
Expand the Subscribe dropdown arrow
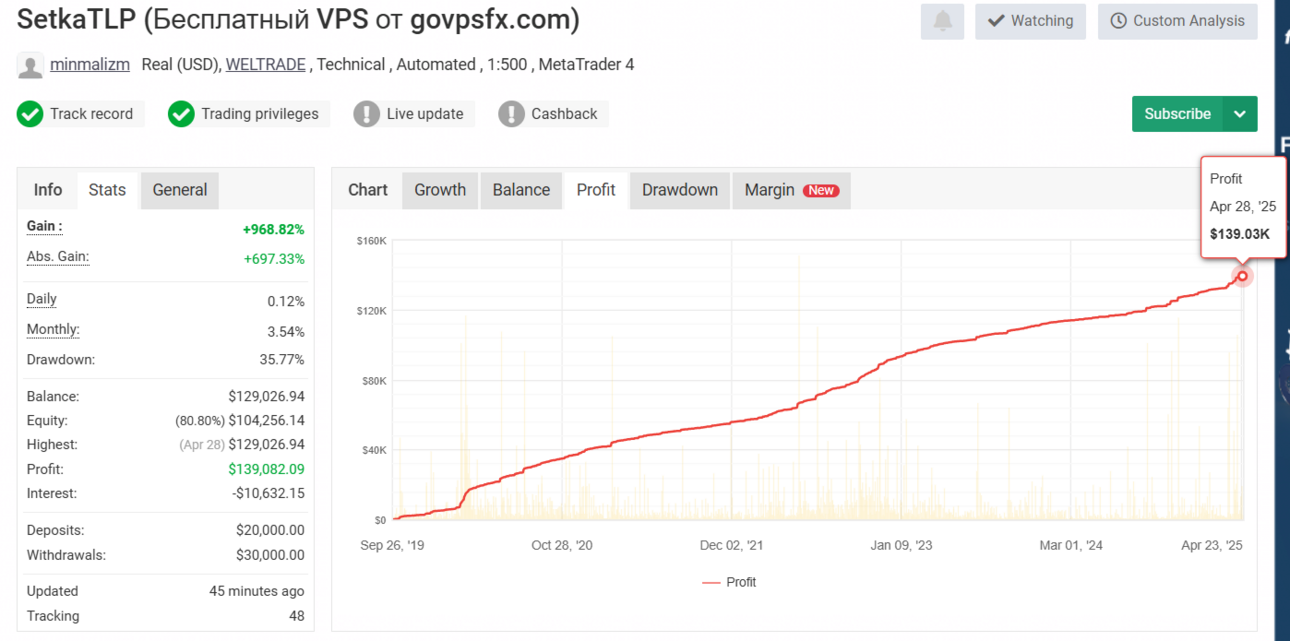1240,114
